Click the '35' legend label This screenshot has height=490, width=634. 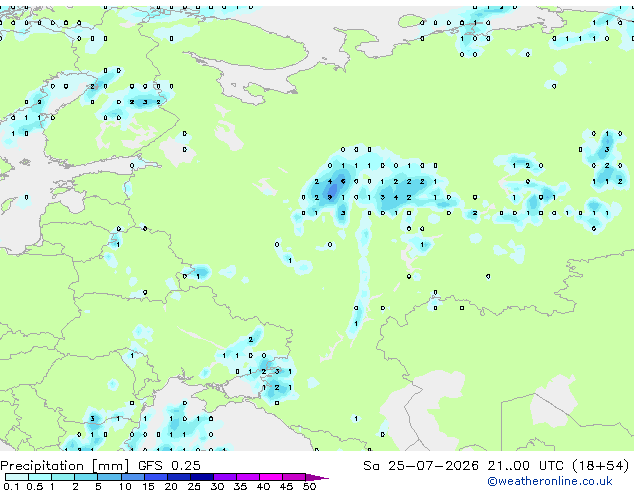[x=240, y=486]
